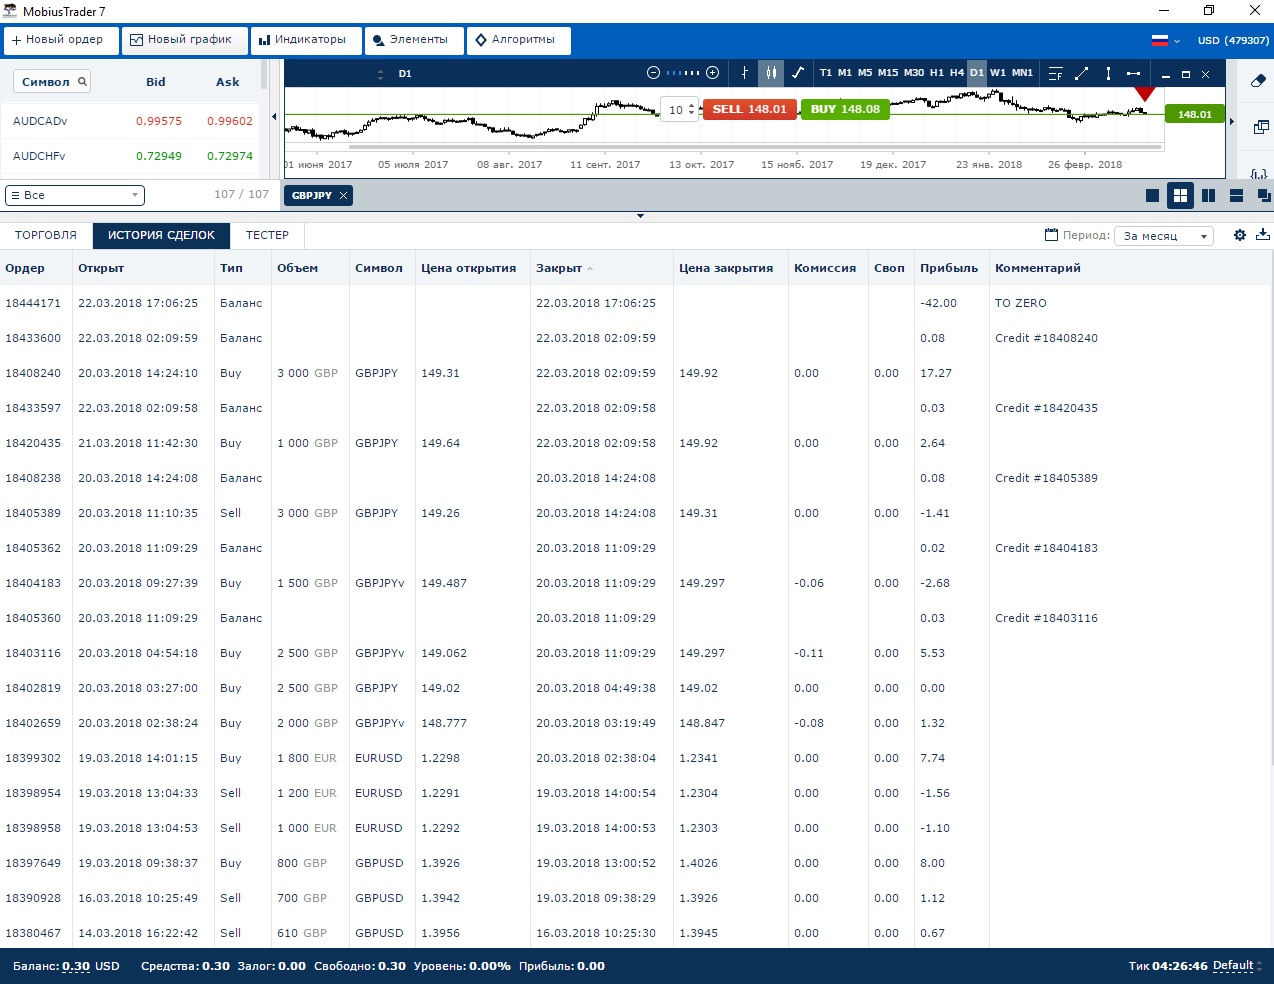Click the red SELL 148.01 button
The image size is (1274, 984).
(749, 109)
